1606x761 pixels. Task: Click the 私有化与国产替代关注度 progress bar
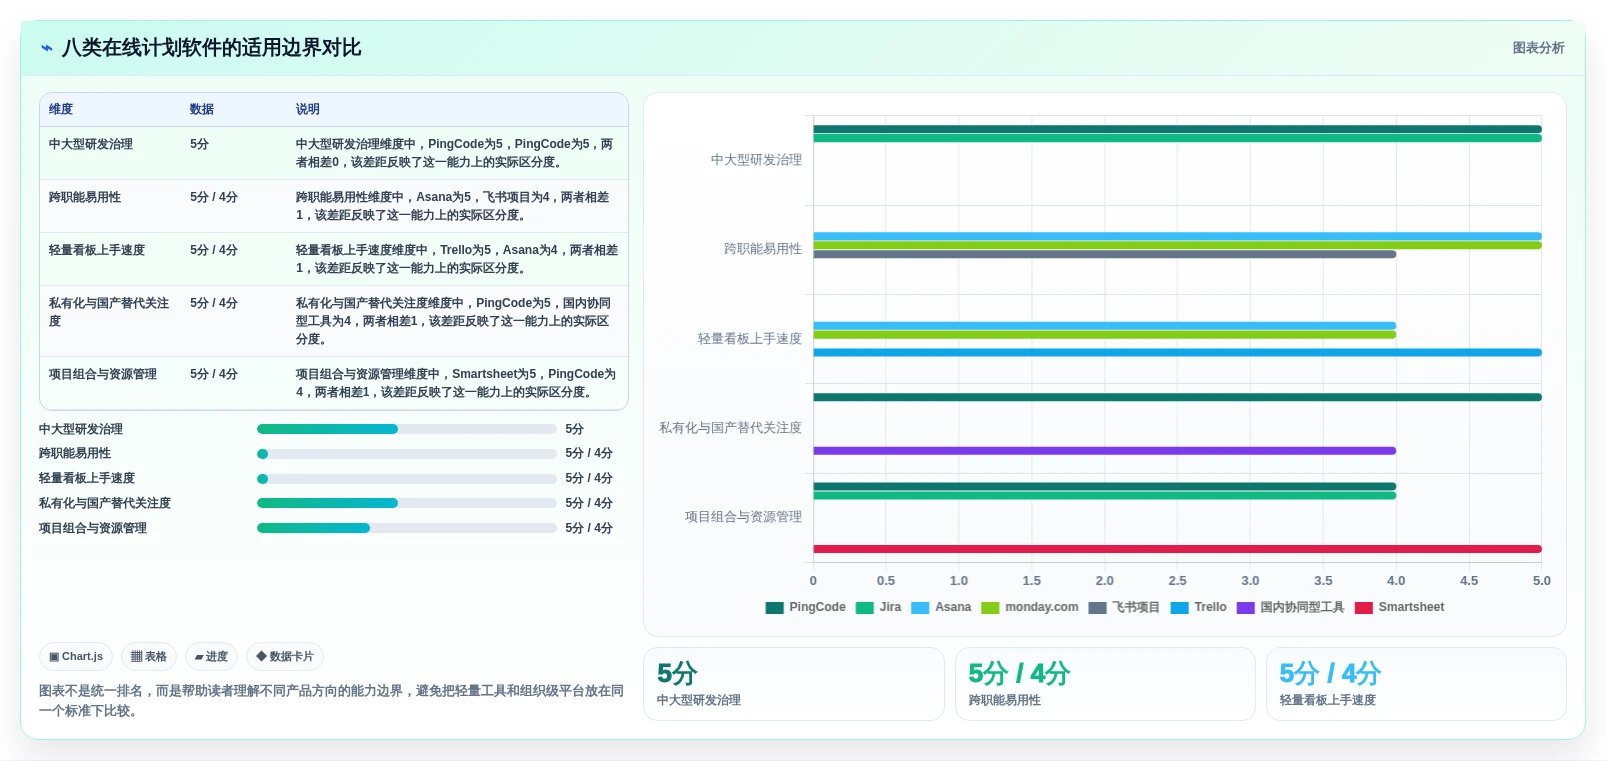click(x=406, y=503)
